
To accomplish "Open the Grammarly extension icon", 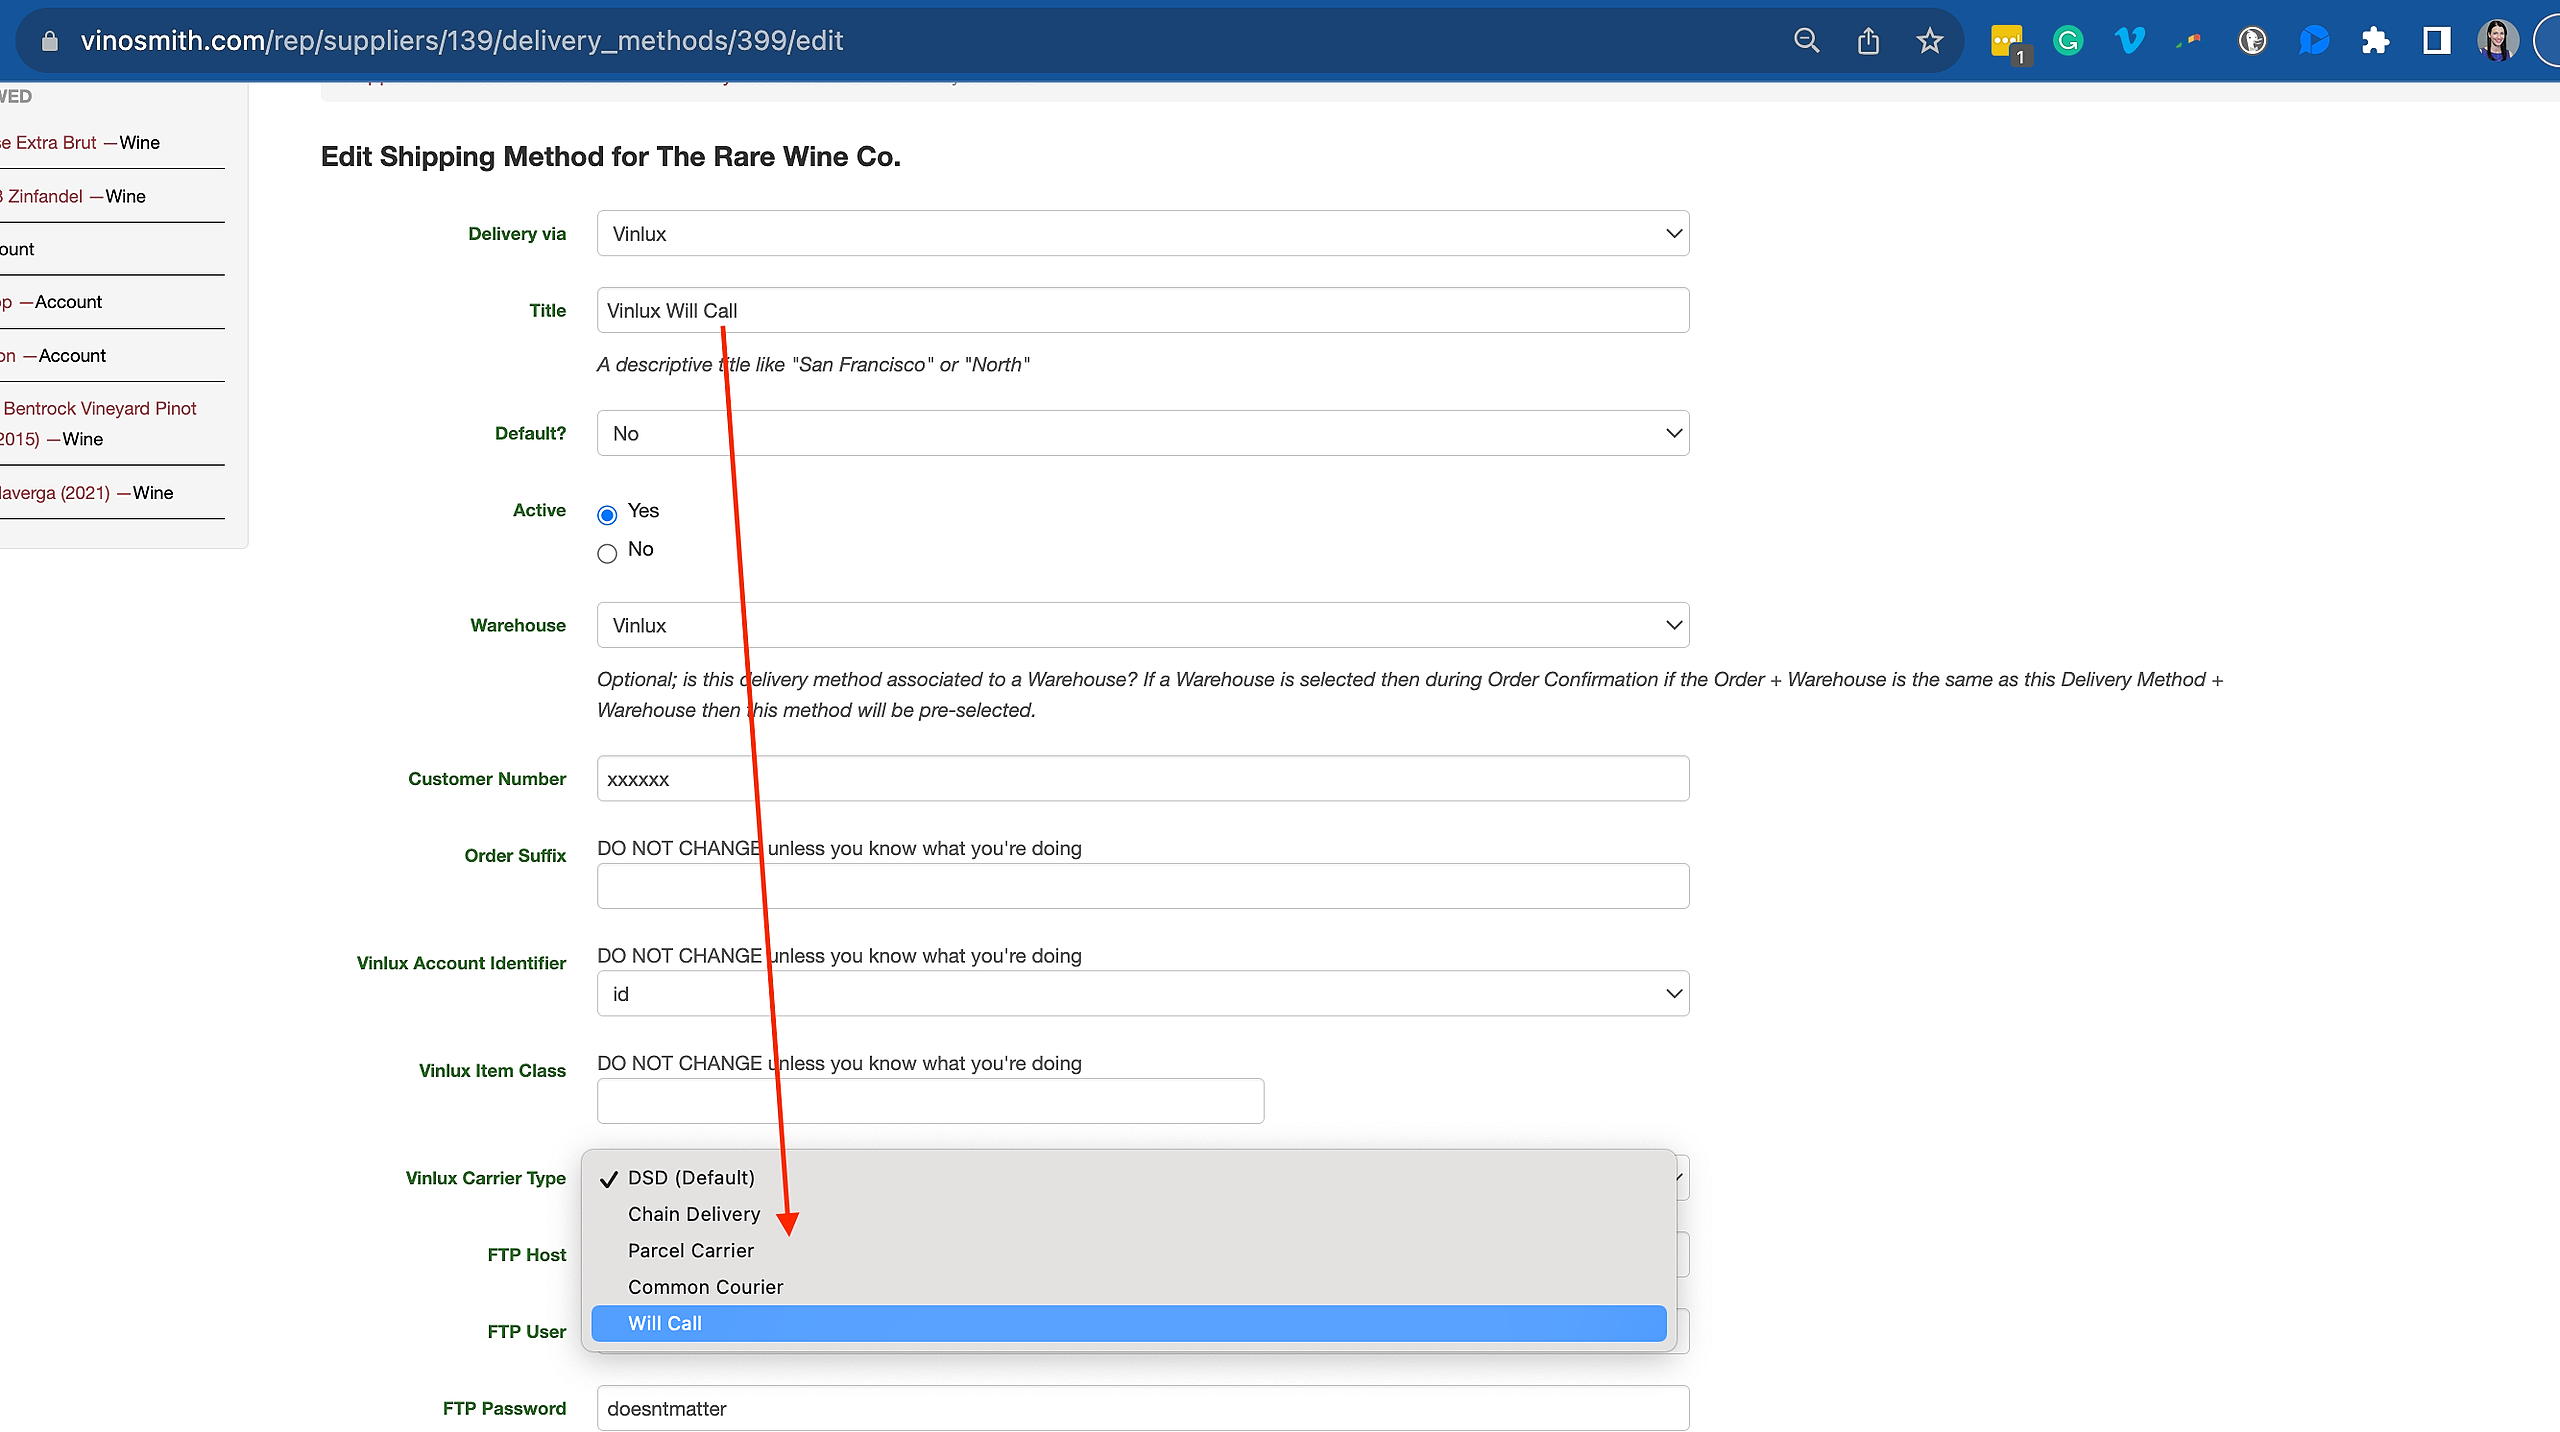I will tap(2068, 41).
